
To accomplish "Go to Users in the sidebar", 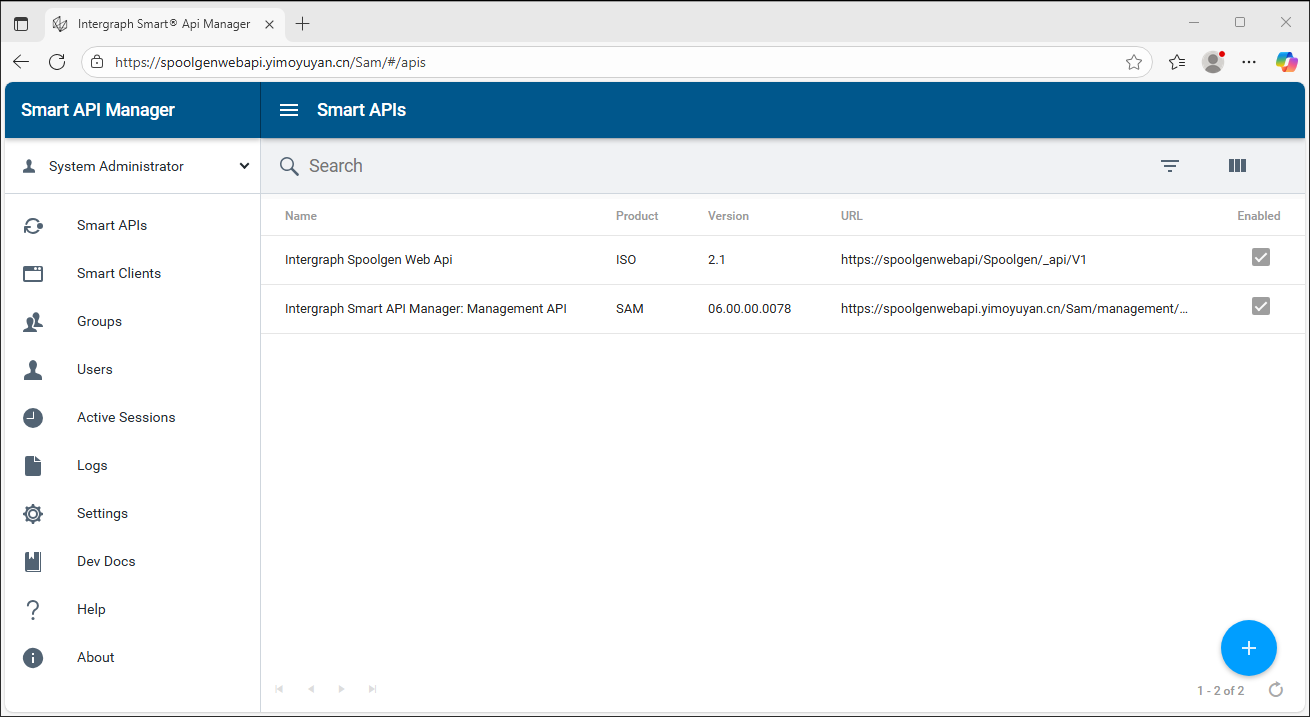I will tap(95, 370).
